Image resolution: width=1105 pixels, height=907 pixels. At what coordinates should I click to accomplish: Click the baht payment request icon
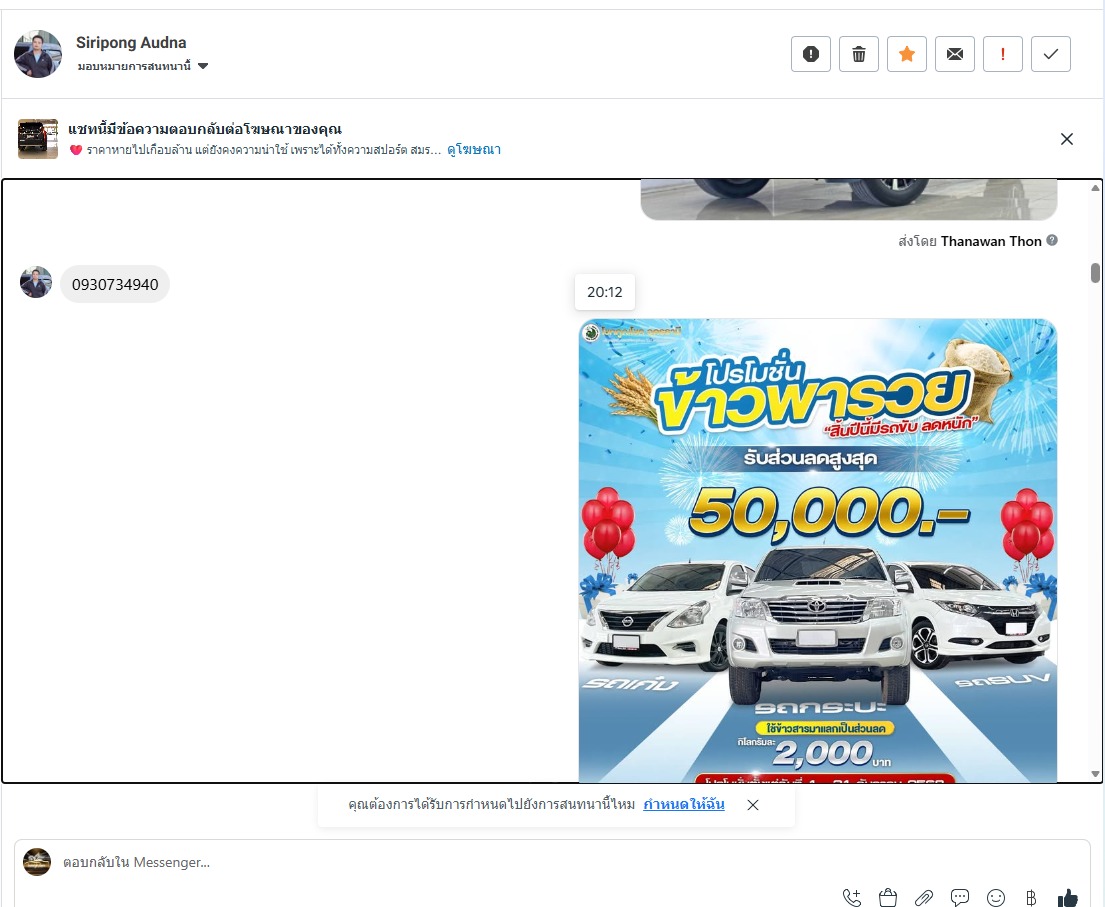[1032, 897]
